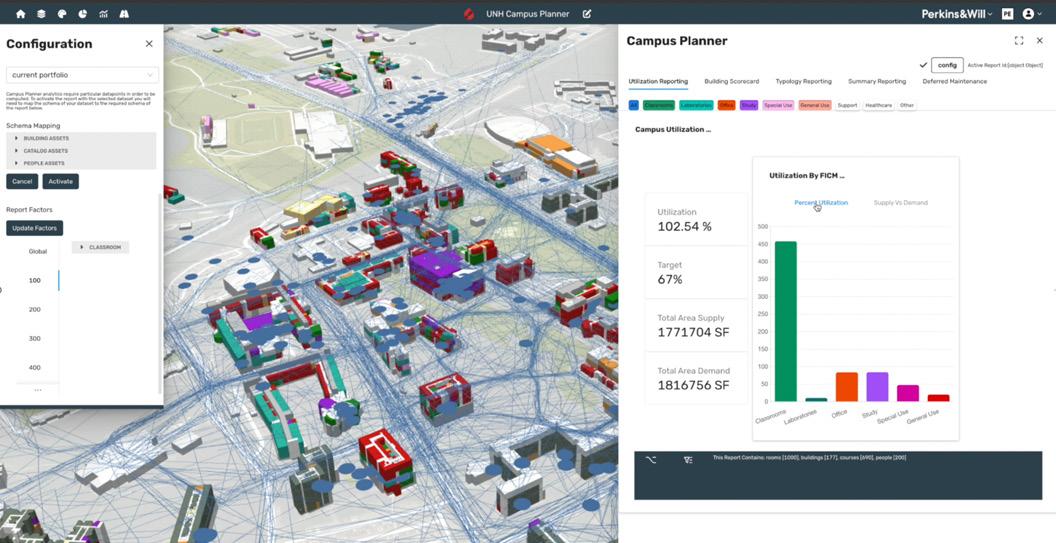Close the Campus Planner panel
1056x543 pixels.
(x=1040, y=40)
